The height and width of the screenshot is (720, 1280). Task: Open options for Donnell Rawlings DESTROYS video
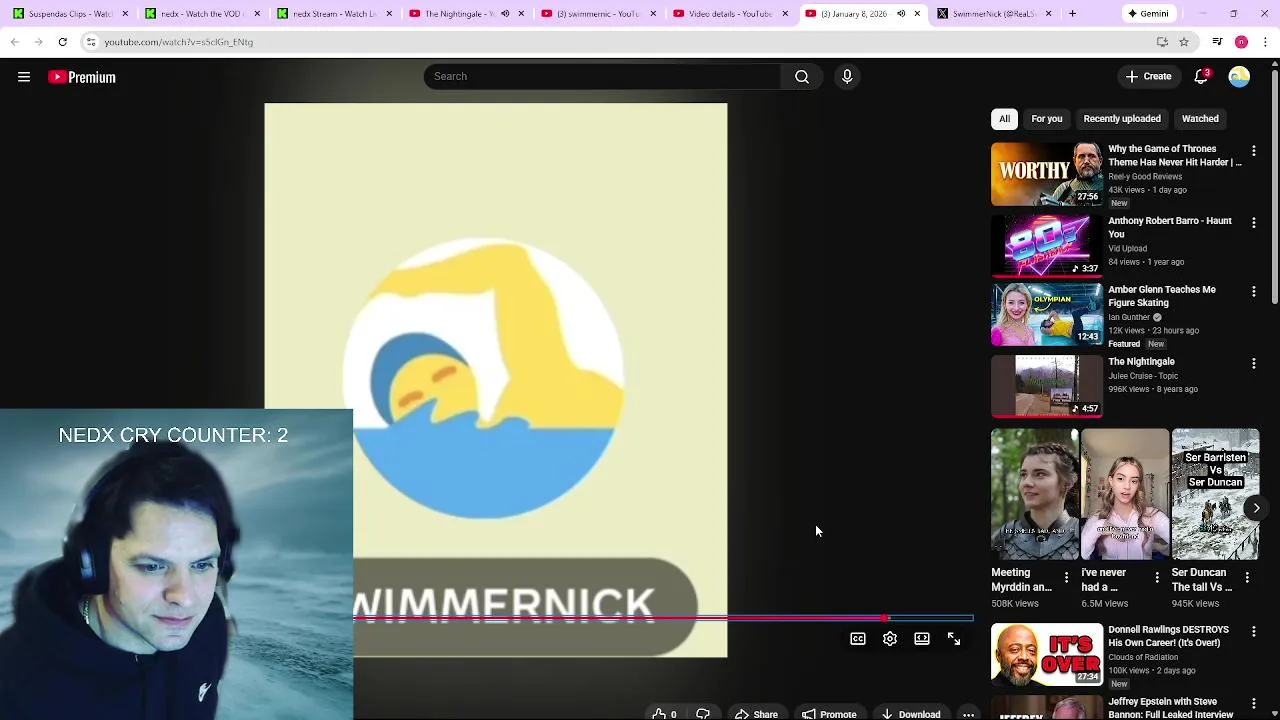tap(1254, 632)
